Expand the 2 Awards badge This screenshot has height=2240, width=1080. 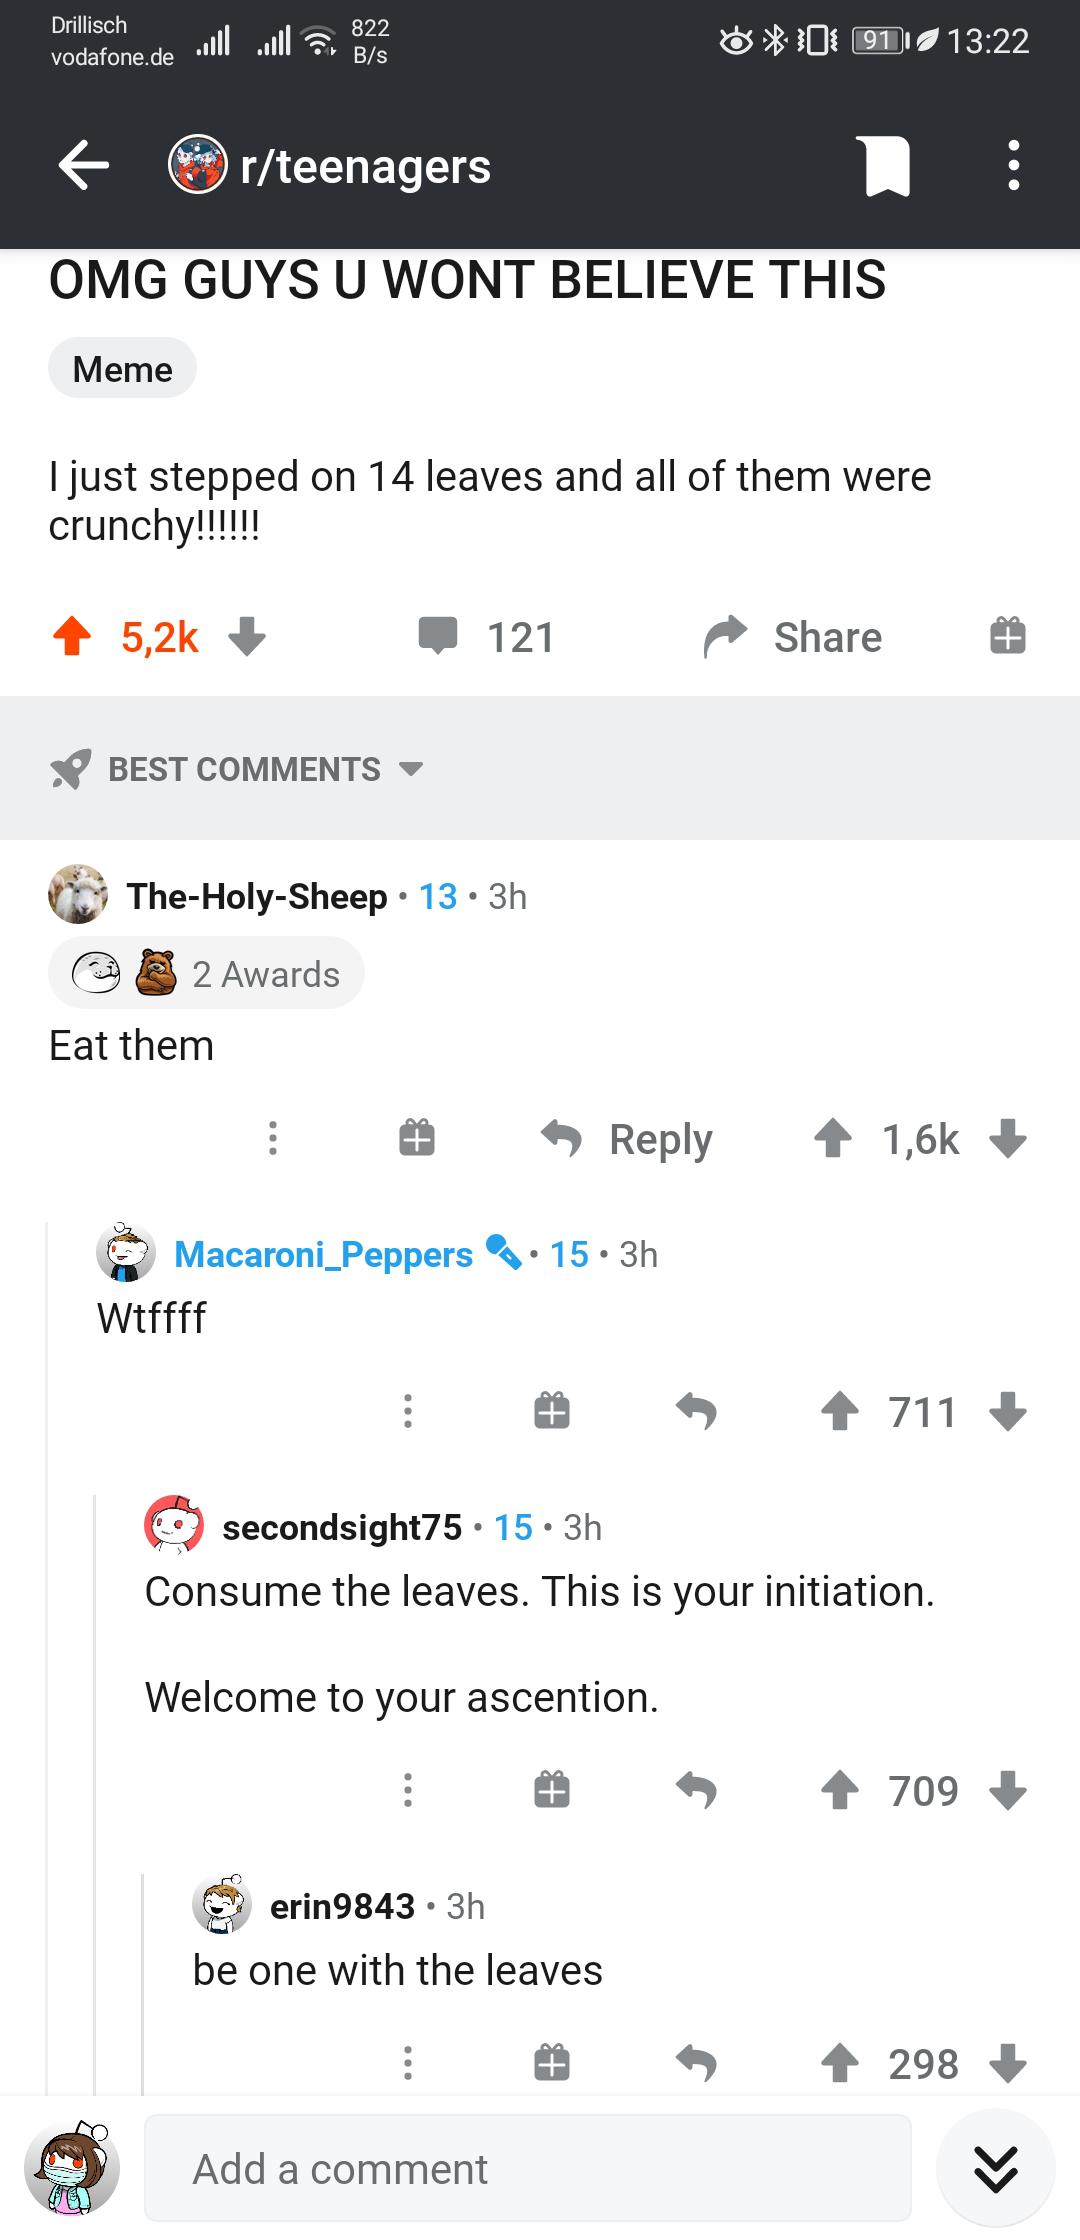pyautogui.click(x=207, y=973)
